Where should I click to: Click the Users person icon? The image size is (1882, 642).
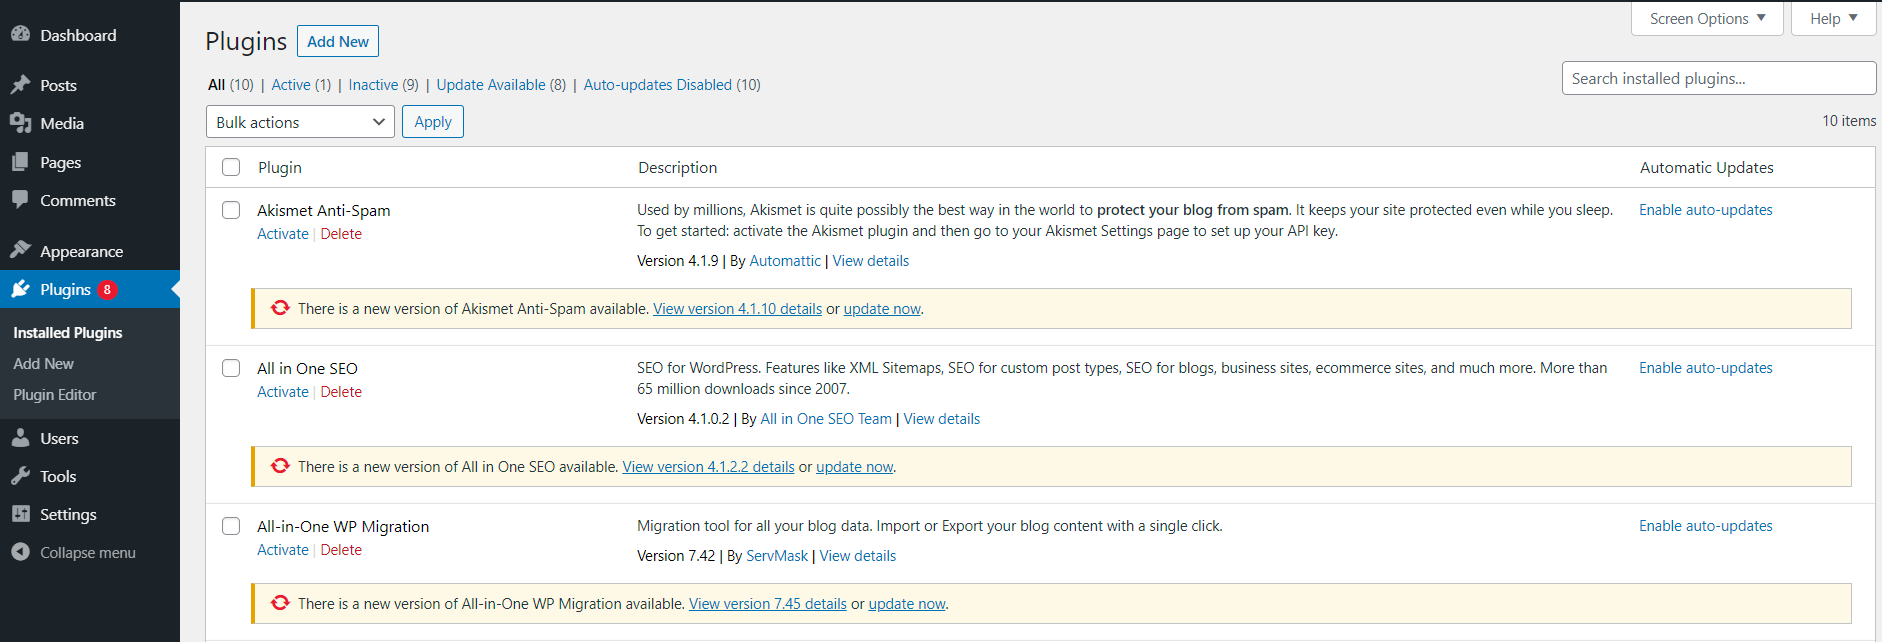tap(20, 438)
